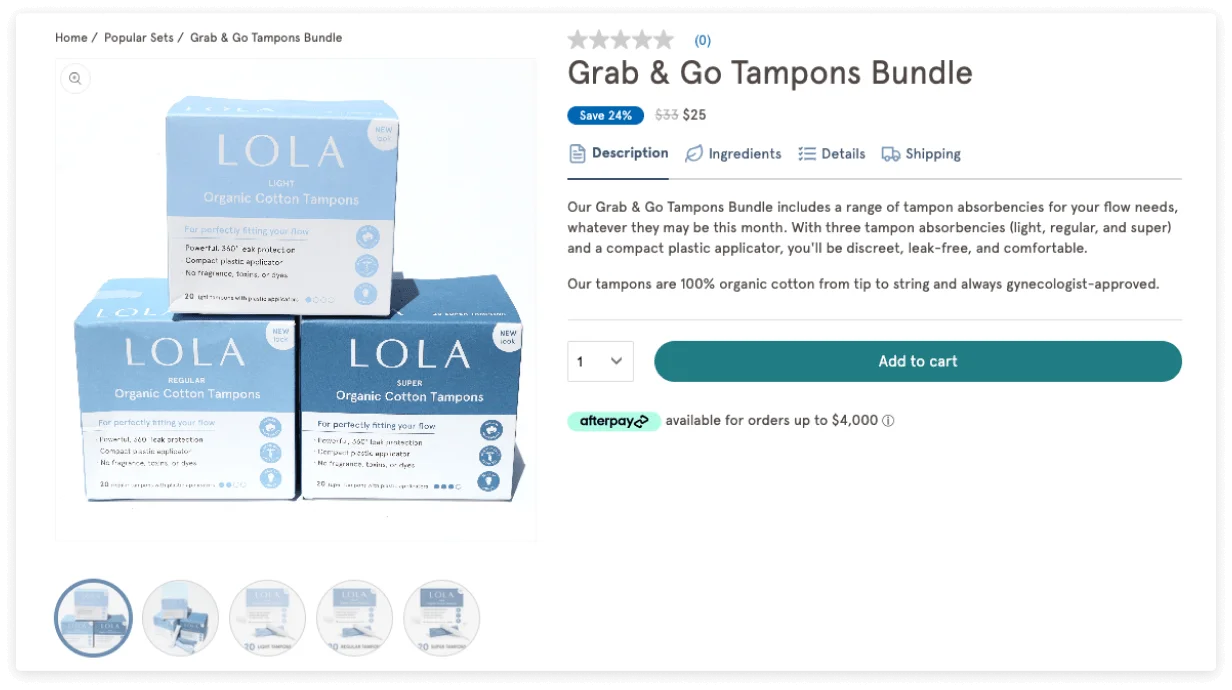1232x690 pixels.
Task: Click the Ingredients leaf icon
Action: pos(694,154)
